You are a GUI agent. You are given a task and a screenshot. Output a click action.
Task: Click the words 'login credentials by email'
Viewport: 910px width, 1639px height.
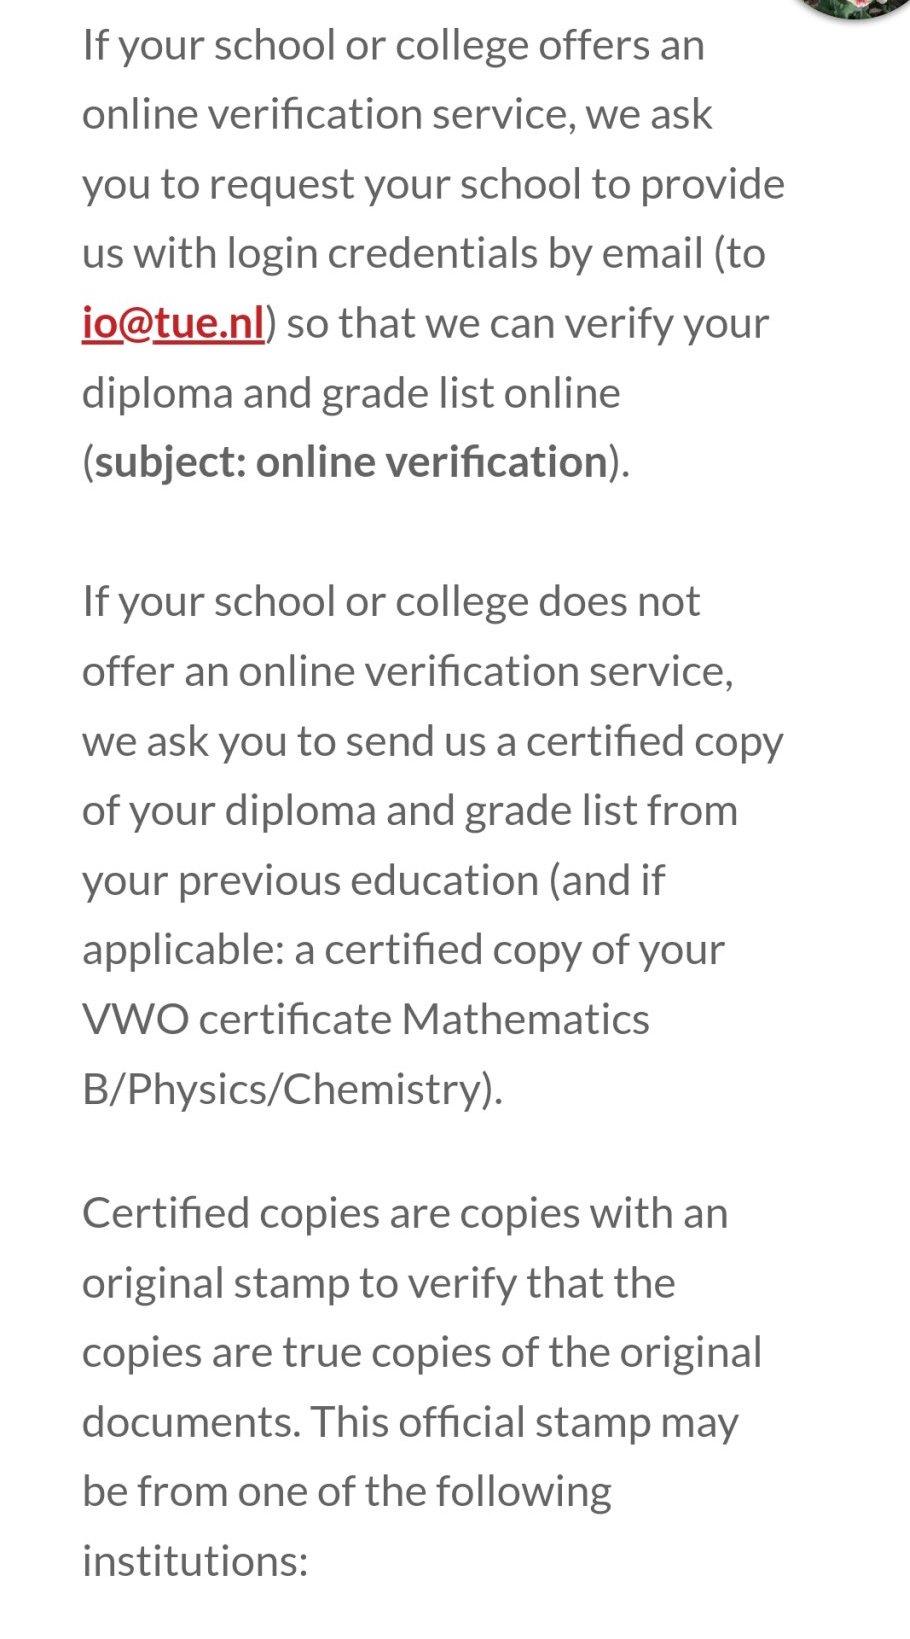(x=465, y=254)
